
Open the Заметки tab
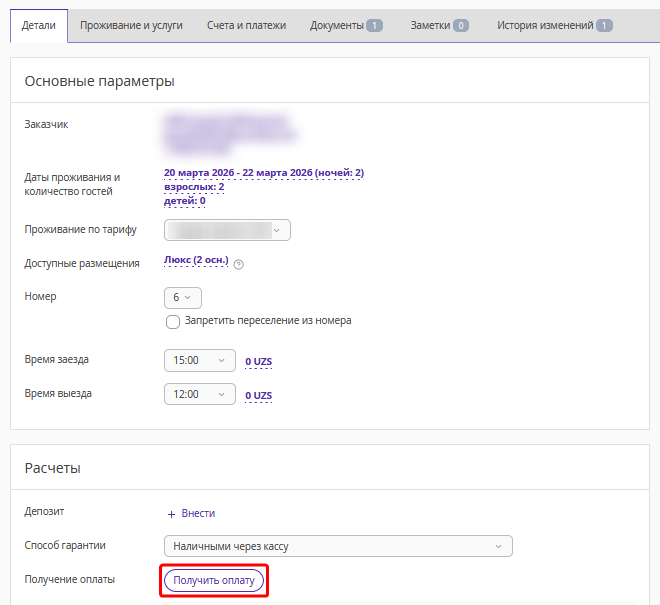[439, 25]
